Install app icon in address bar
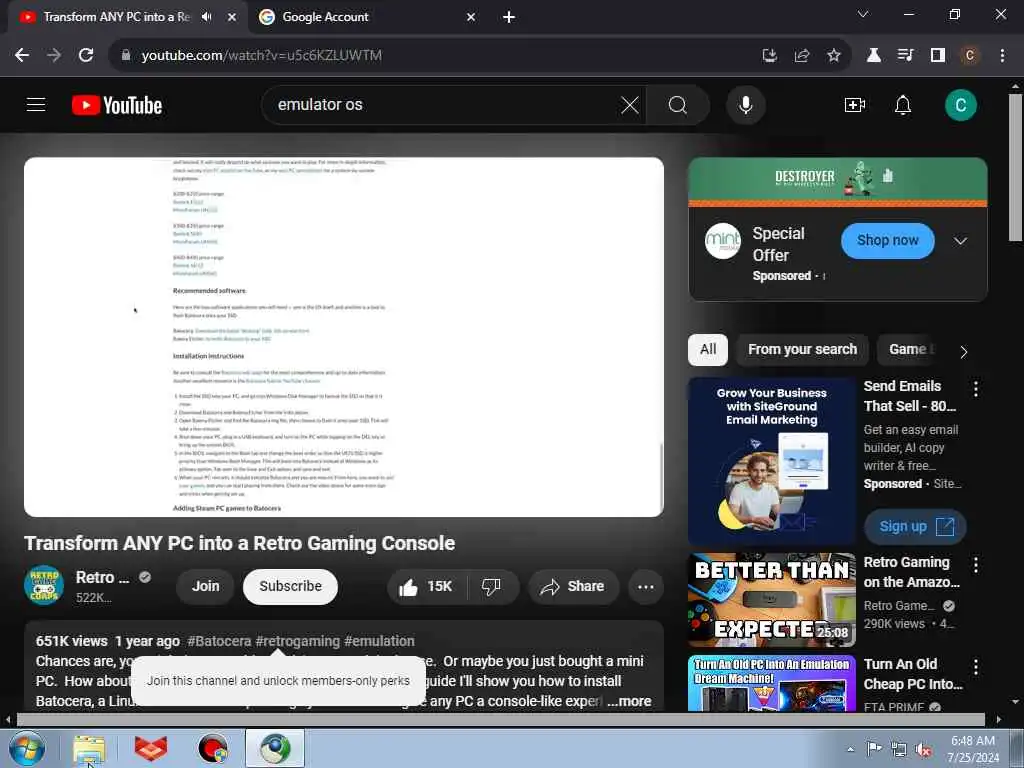The width and height of the screenshot is (1024, 768). click(770, 56)
